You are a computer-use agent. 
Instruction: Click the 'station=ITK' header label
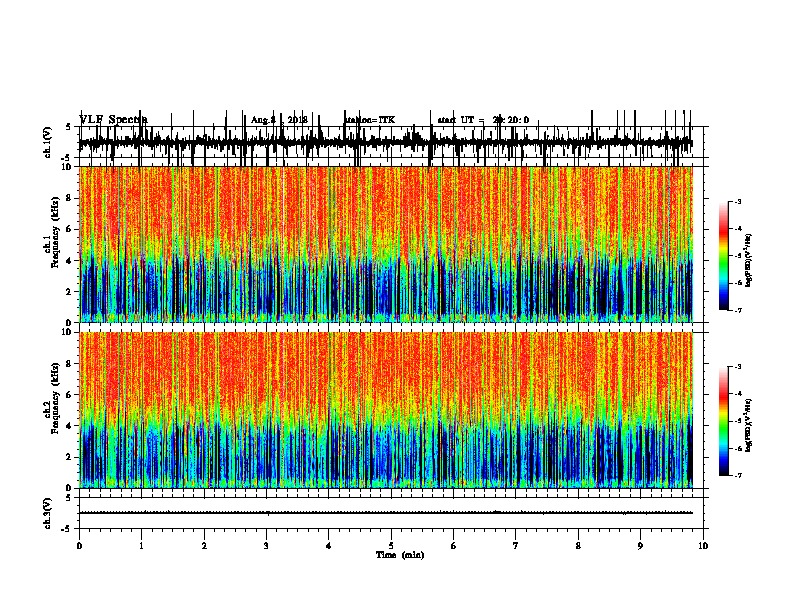(370, 120)
